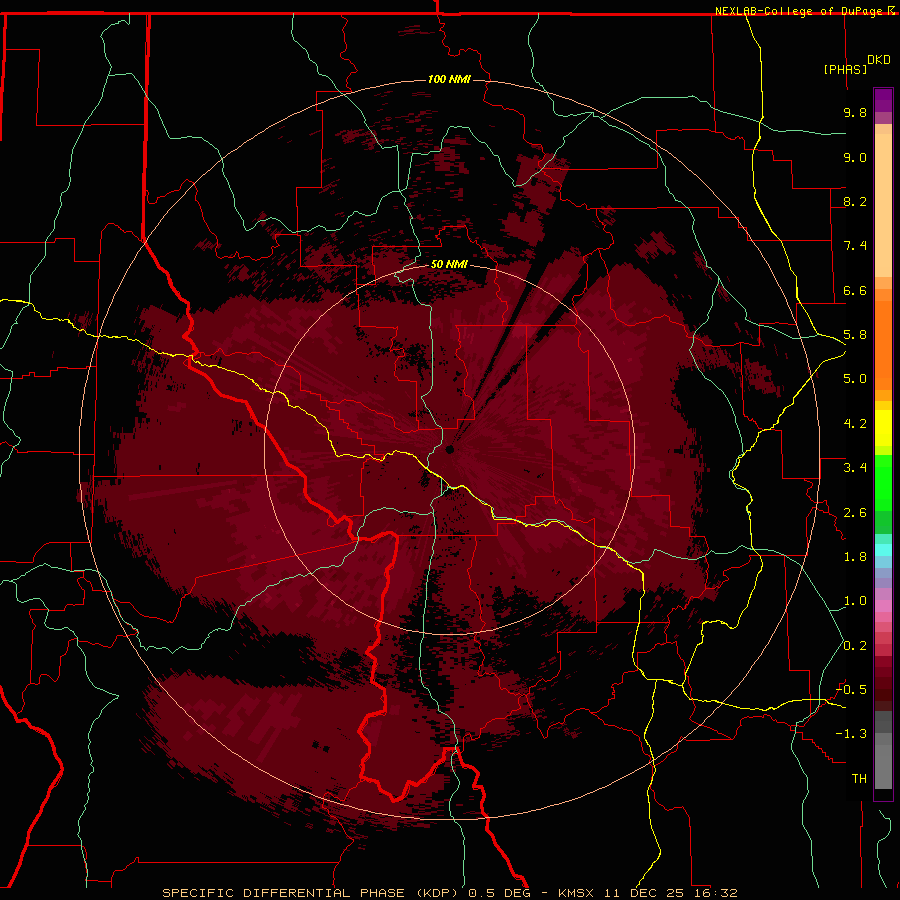The image size is (900, 900).
Task: Click the -1.3 scale value label
Action: (851, 734)
